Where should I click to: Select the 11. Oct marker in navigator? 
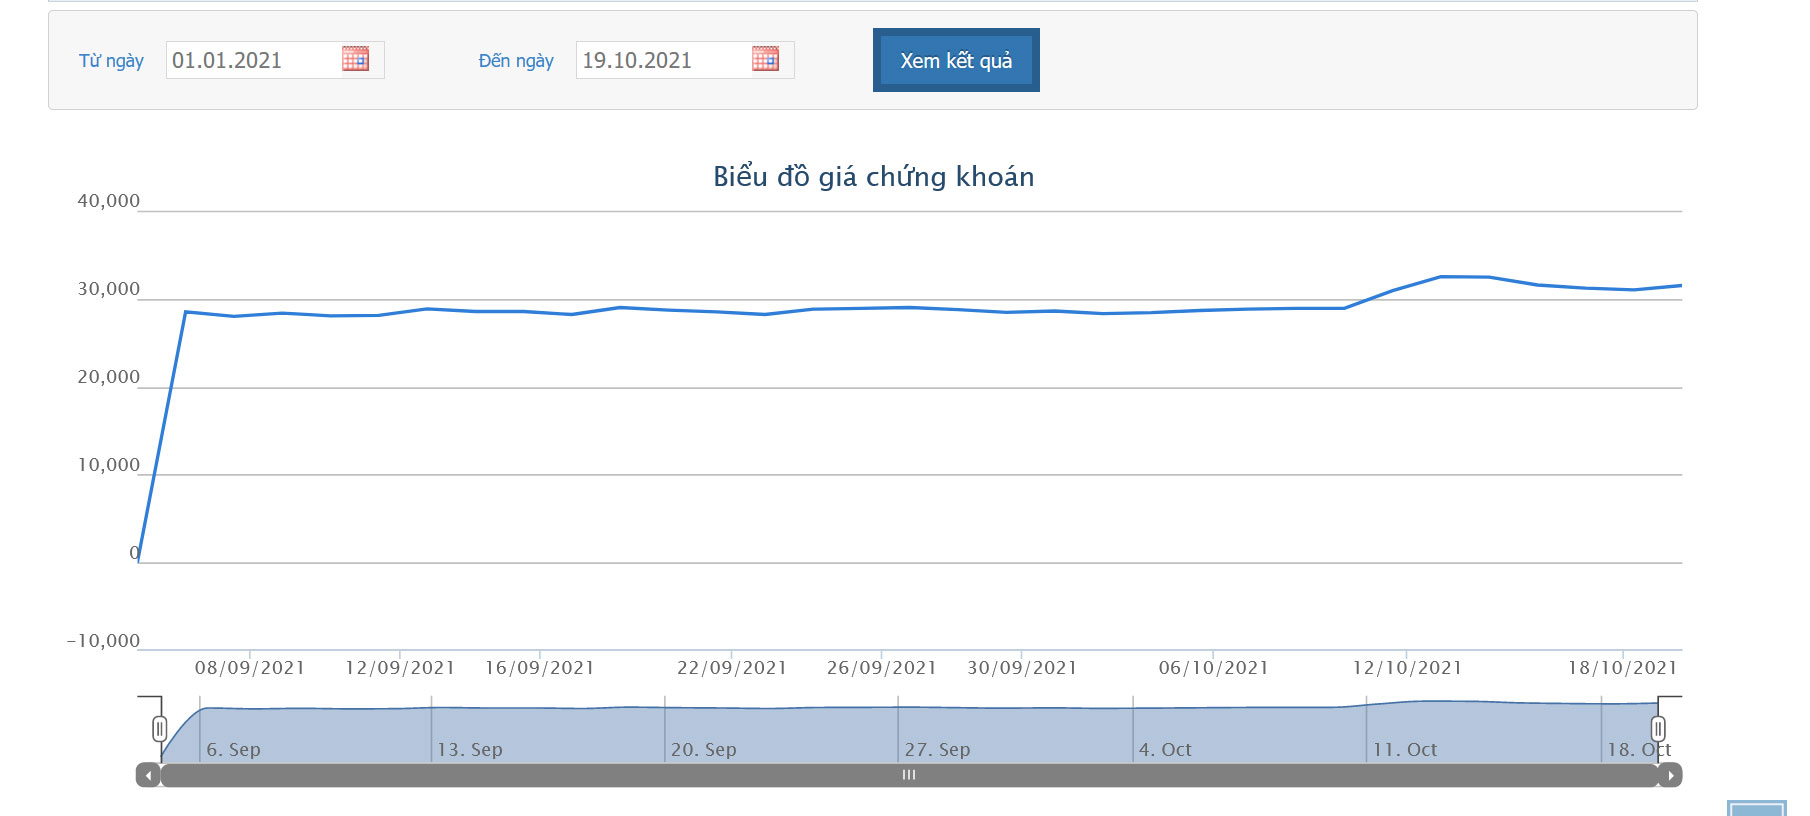1405,749
